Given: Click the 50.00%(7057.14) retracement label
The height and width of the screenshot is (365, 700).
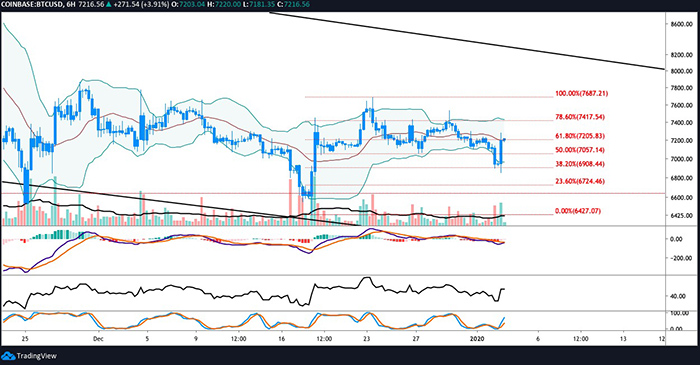Looking at the screenshot, I should coord(580,150).
